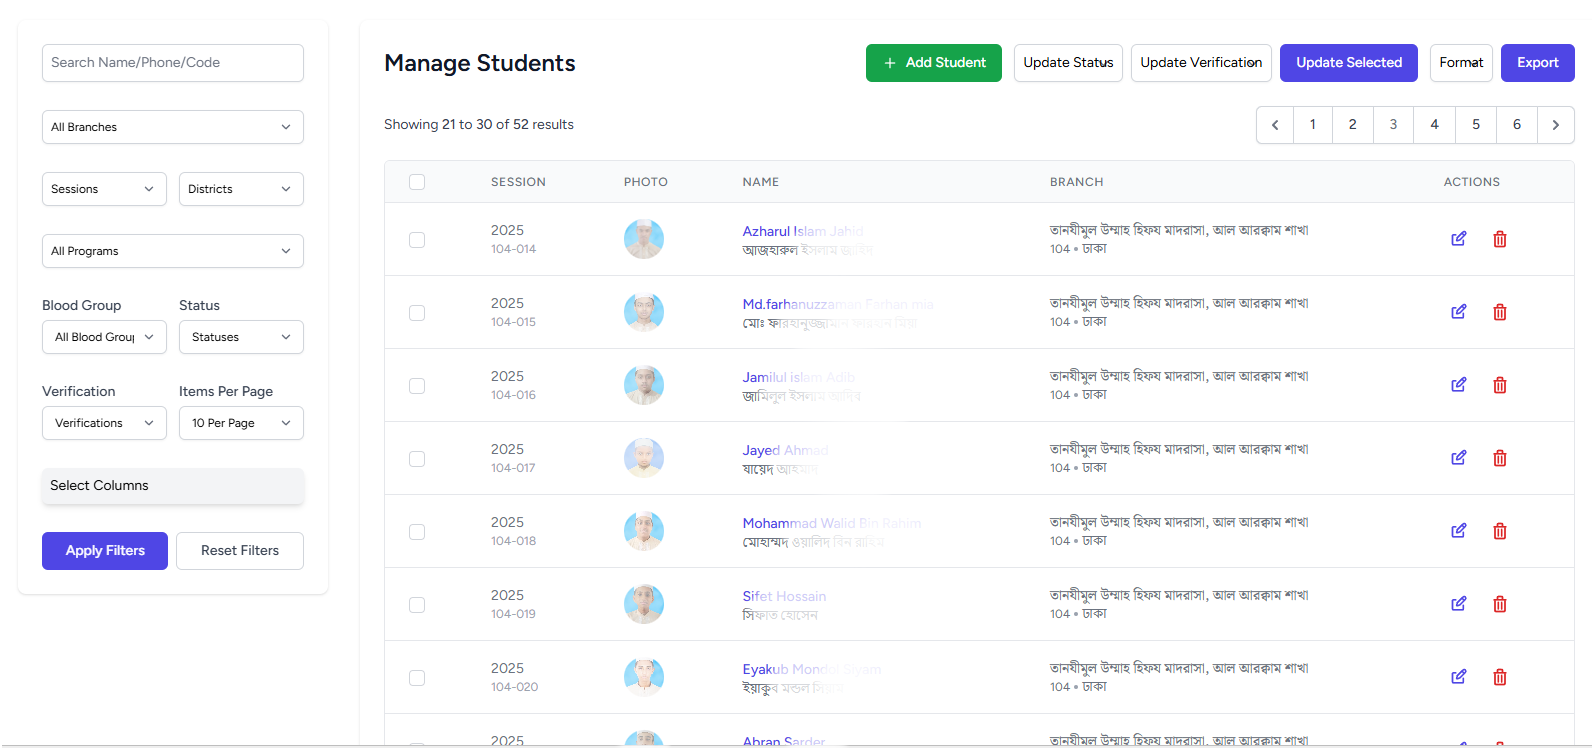Edit student 104-018 Mohammad Walid
This screenshot has width=1594, height=750.
click(x=1458, y=531)
